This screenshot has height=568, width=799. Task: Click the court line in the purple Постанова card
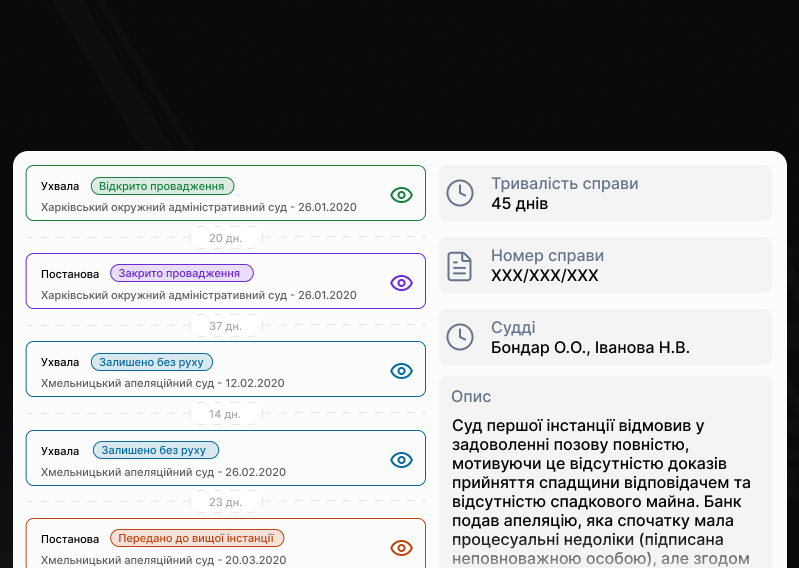pyautogui.click(x=199, y=295)
